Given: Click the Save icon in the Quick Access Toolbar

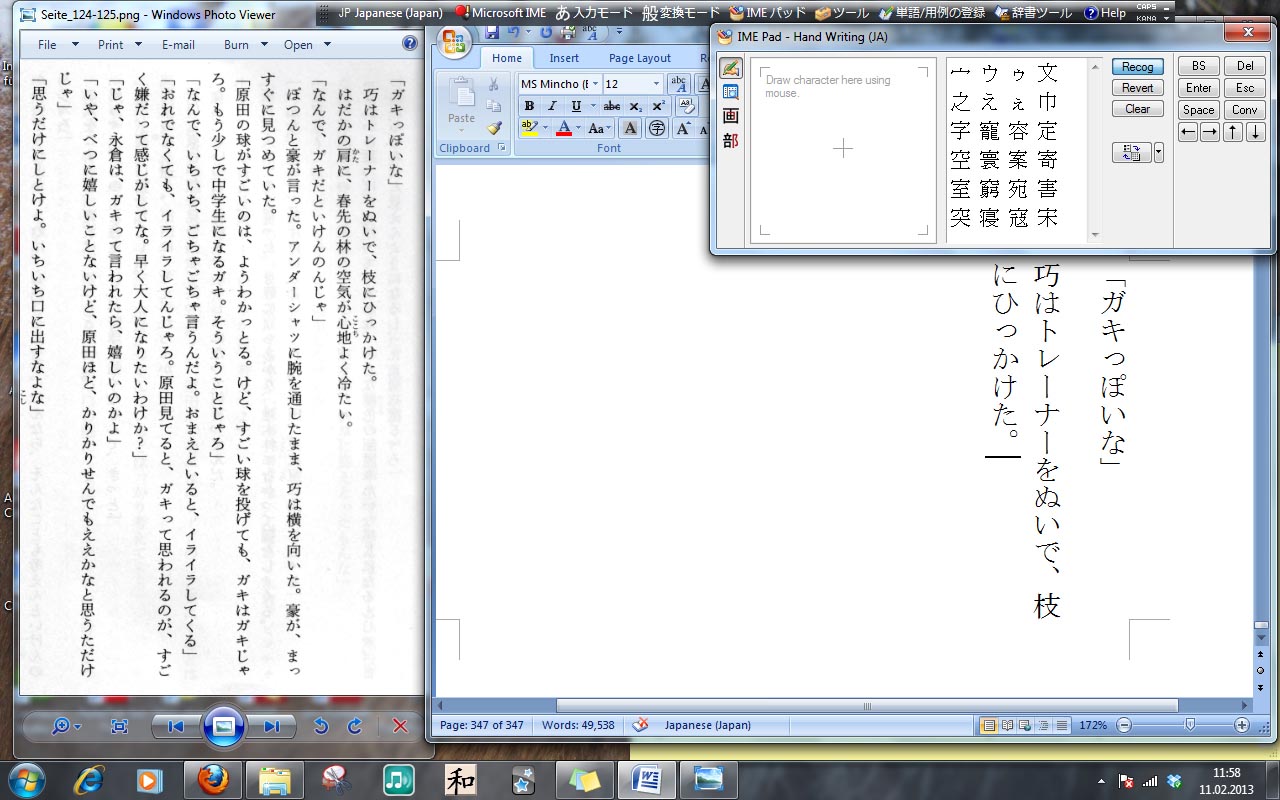Looking at the screenshot, I should point(492,32).
